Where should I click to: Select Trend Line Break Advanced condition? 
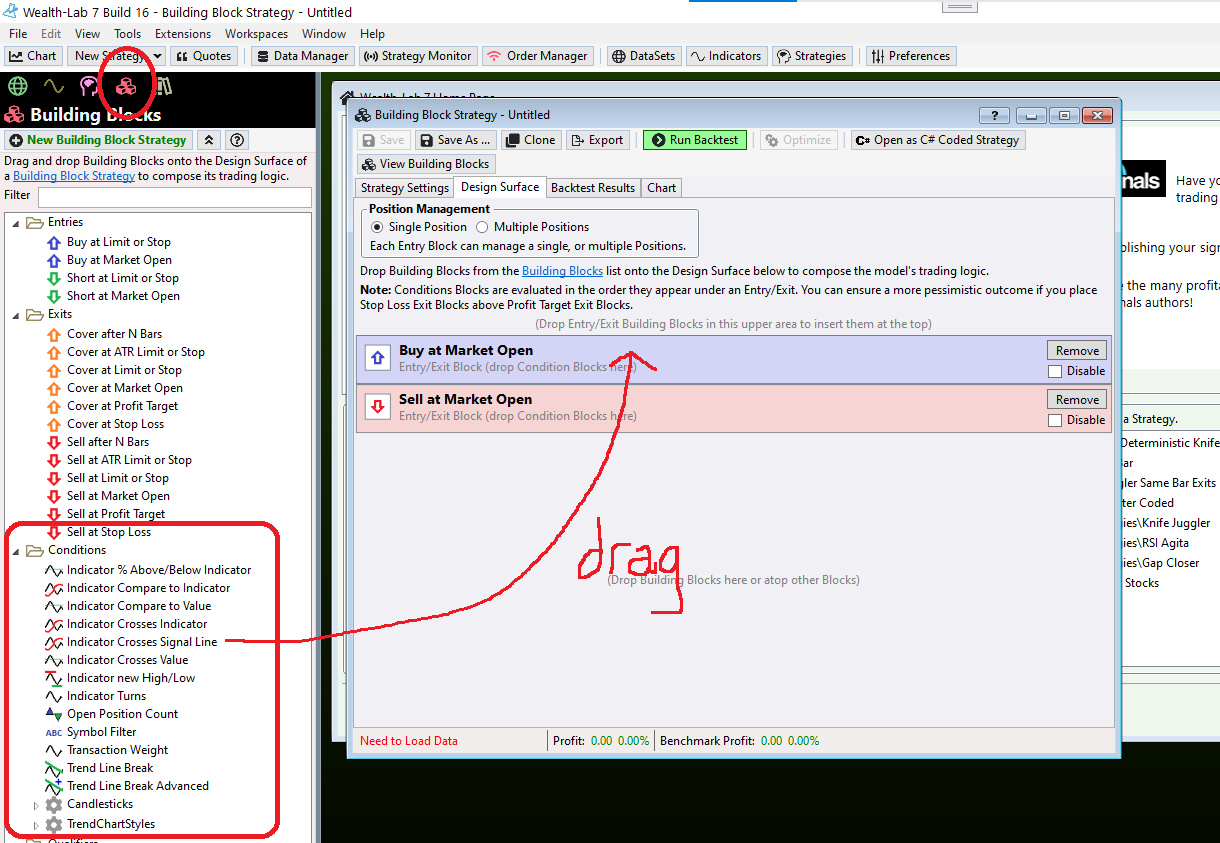click(138, 786)
